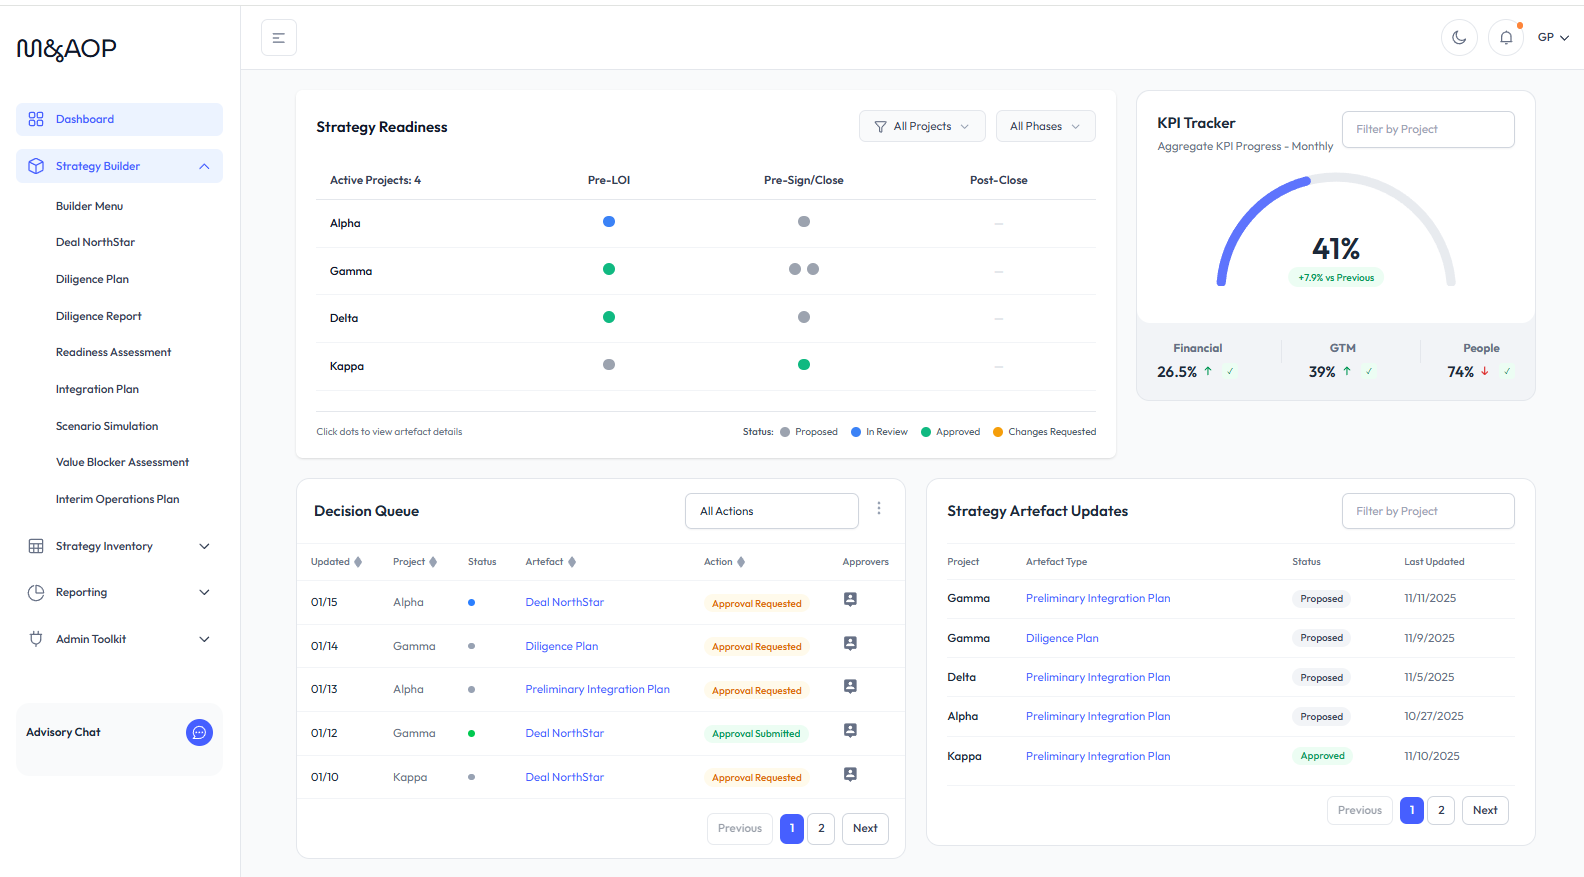Click Alpha's blue Pre-LOI dot
This screenshot has width=1584, height=877.
point(609,222)
